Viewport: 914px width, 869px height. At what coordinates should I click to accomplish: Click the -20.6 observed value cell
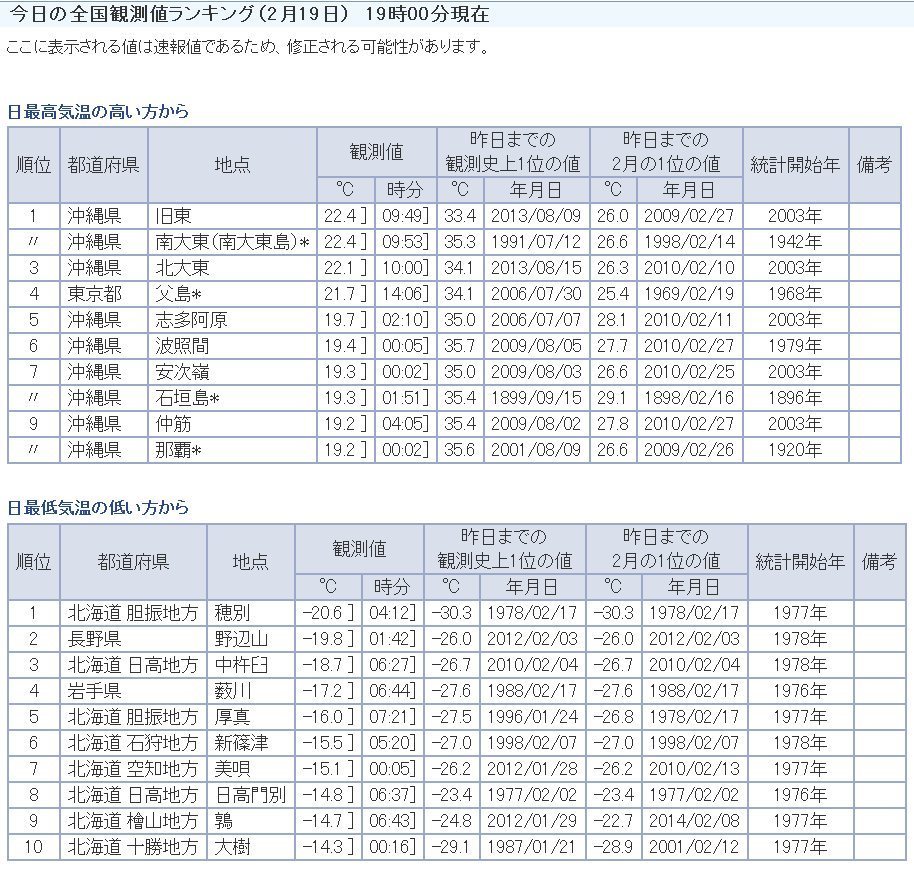[327, 612]
